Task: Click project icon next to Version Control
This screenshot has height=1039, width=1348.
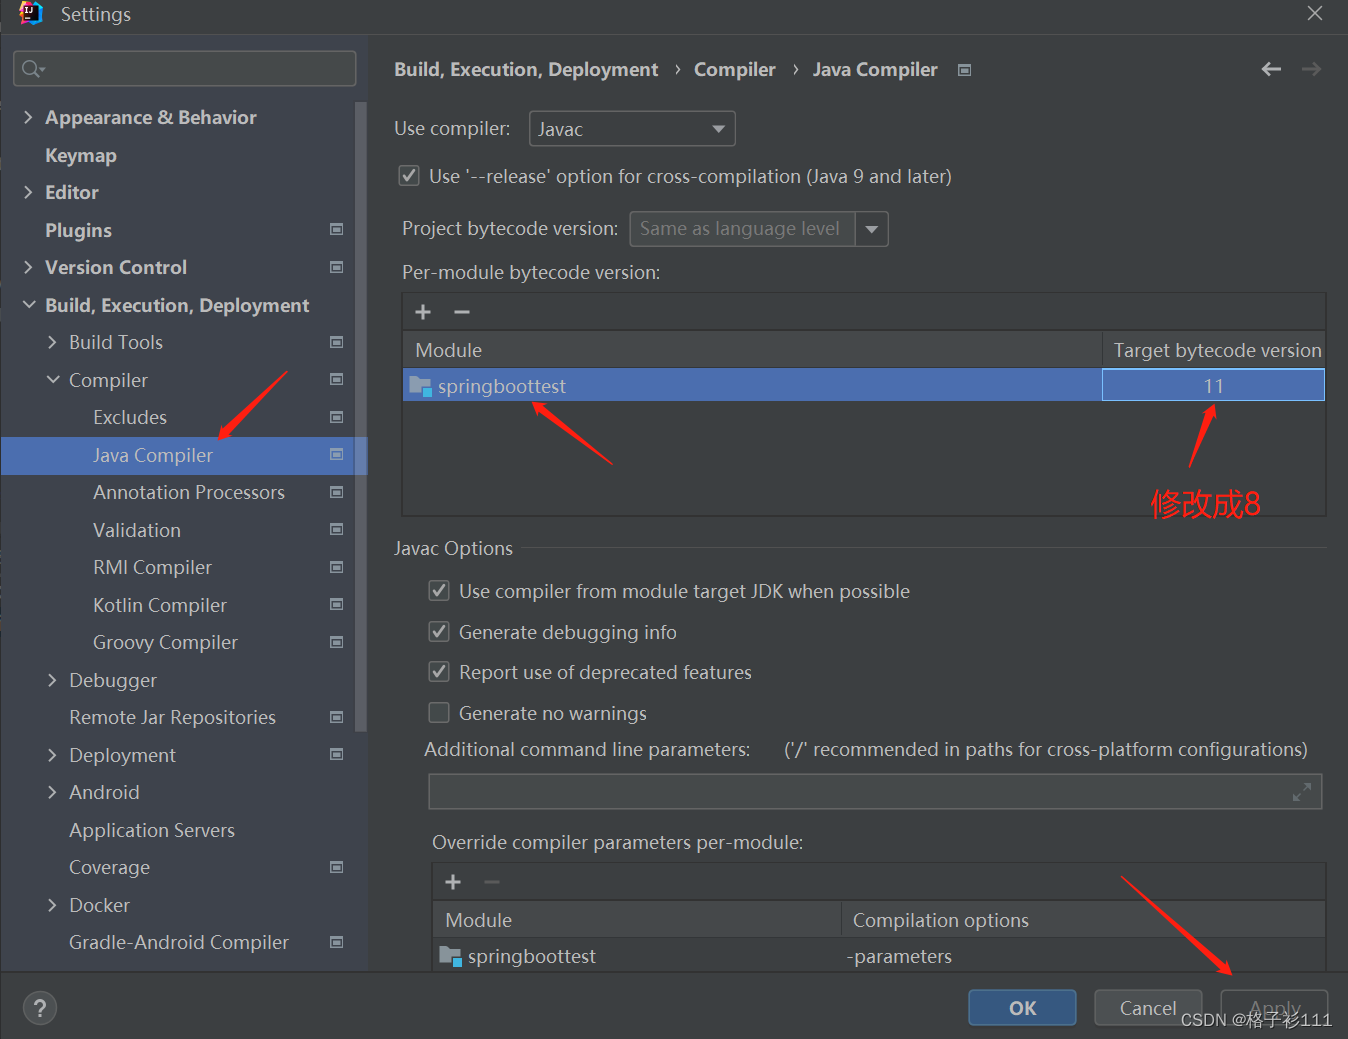Action: [337, 267]
